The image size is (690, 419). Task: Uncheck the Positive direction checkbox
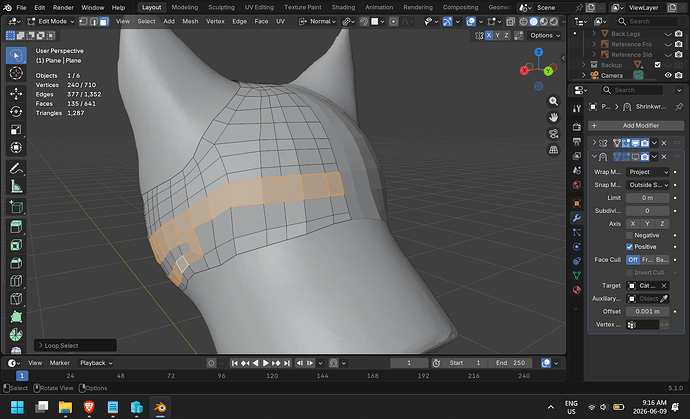pyautogui.click(x=629, y=247)
